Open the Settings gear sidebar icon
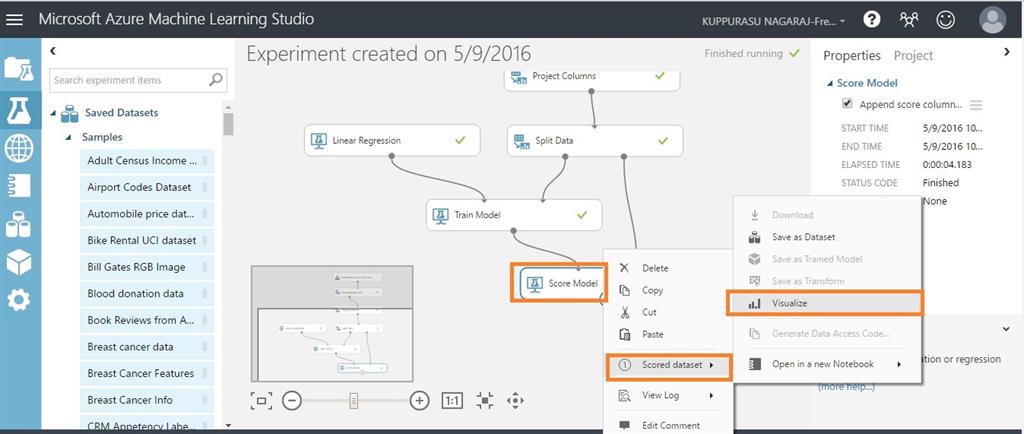1024x434 pixels. click(18, 300)
